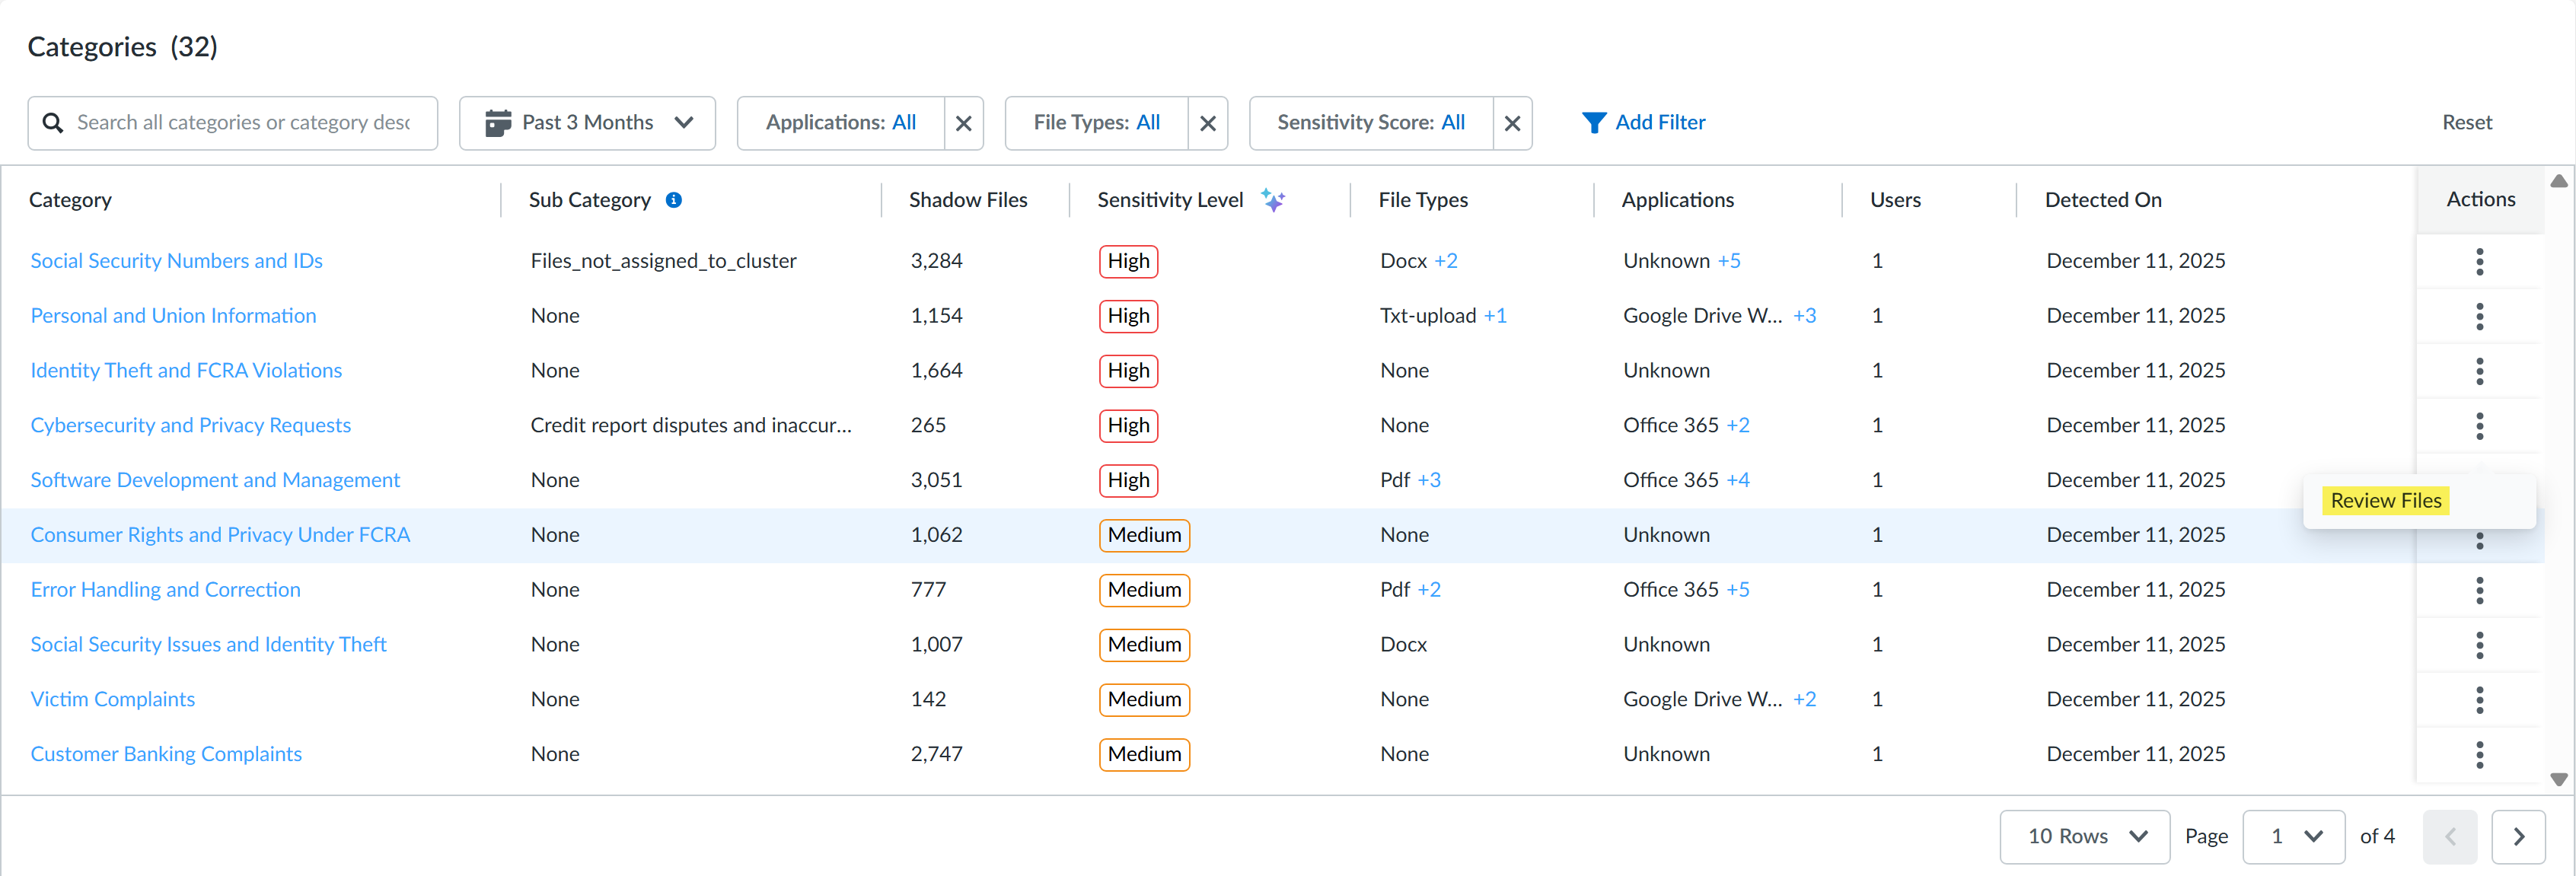Open the Past 3 Months date dropdown

click(587, 123)
